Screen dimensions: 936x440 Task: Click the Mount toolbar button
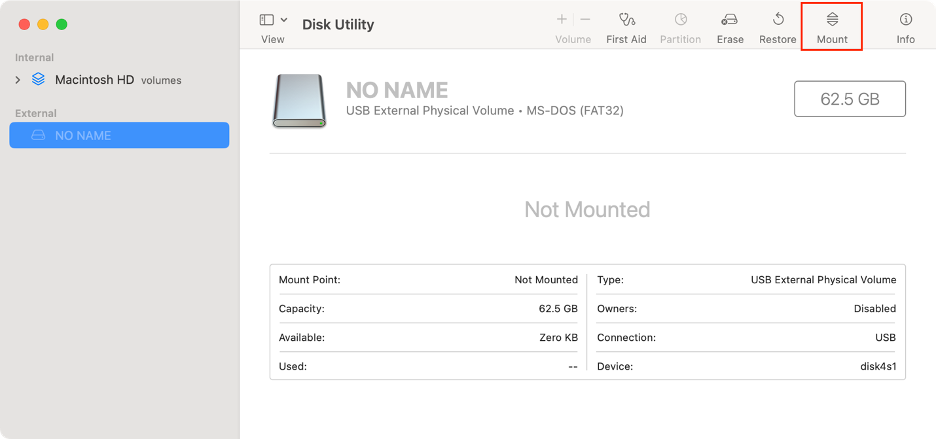click(832, 27)
